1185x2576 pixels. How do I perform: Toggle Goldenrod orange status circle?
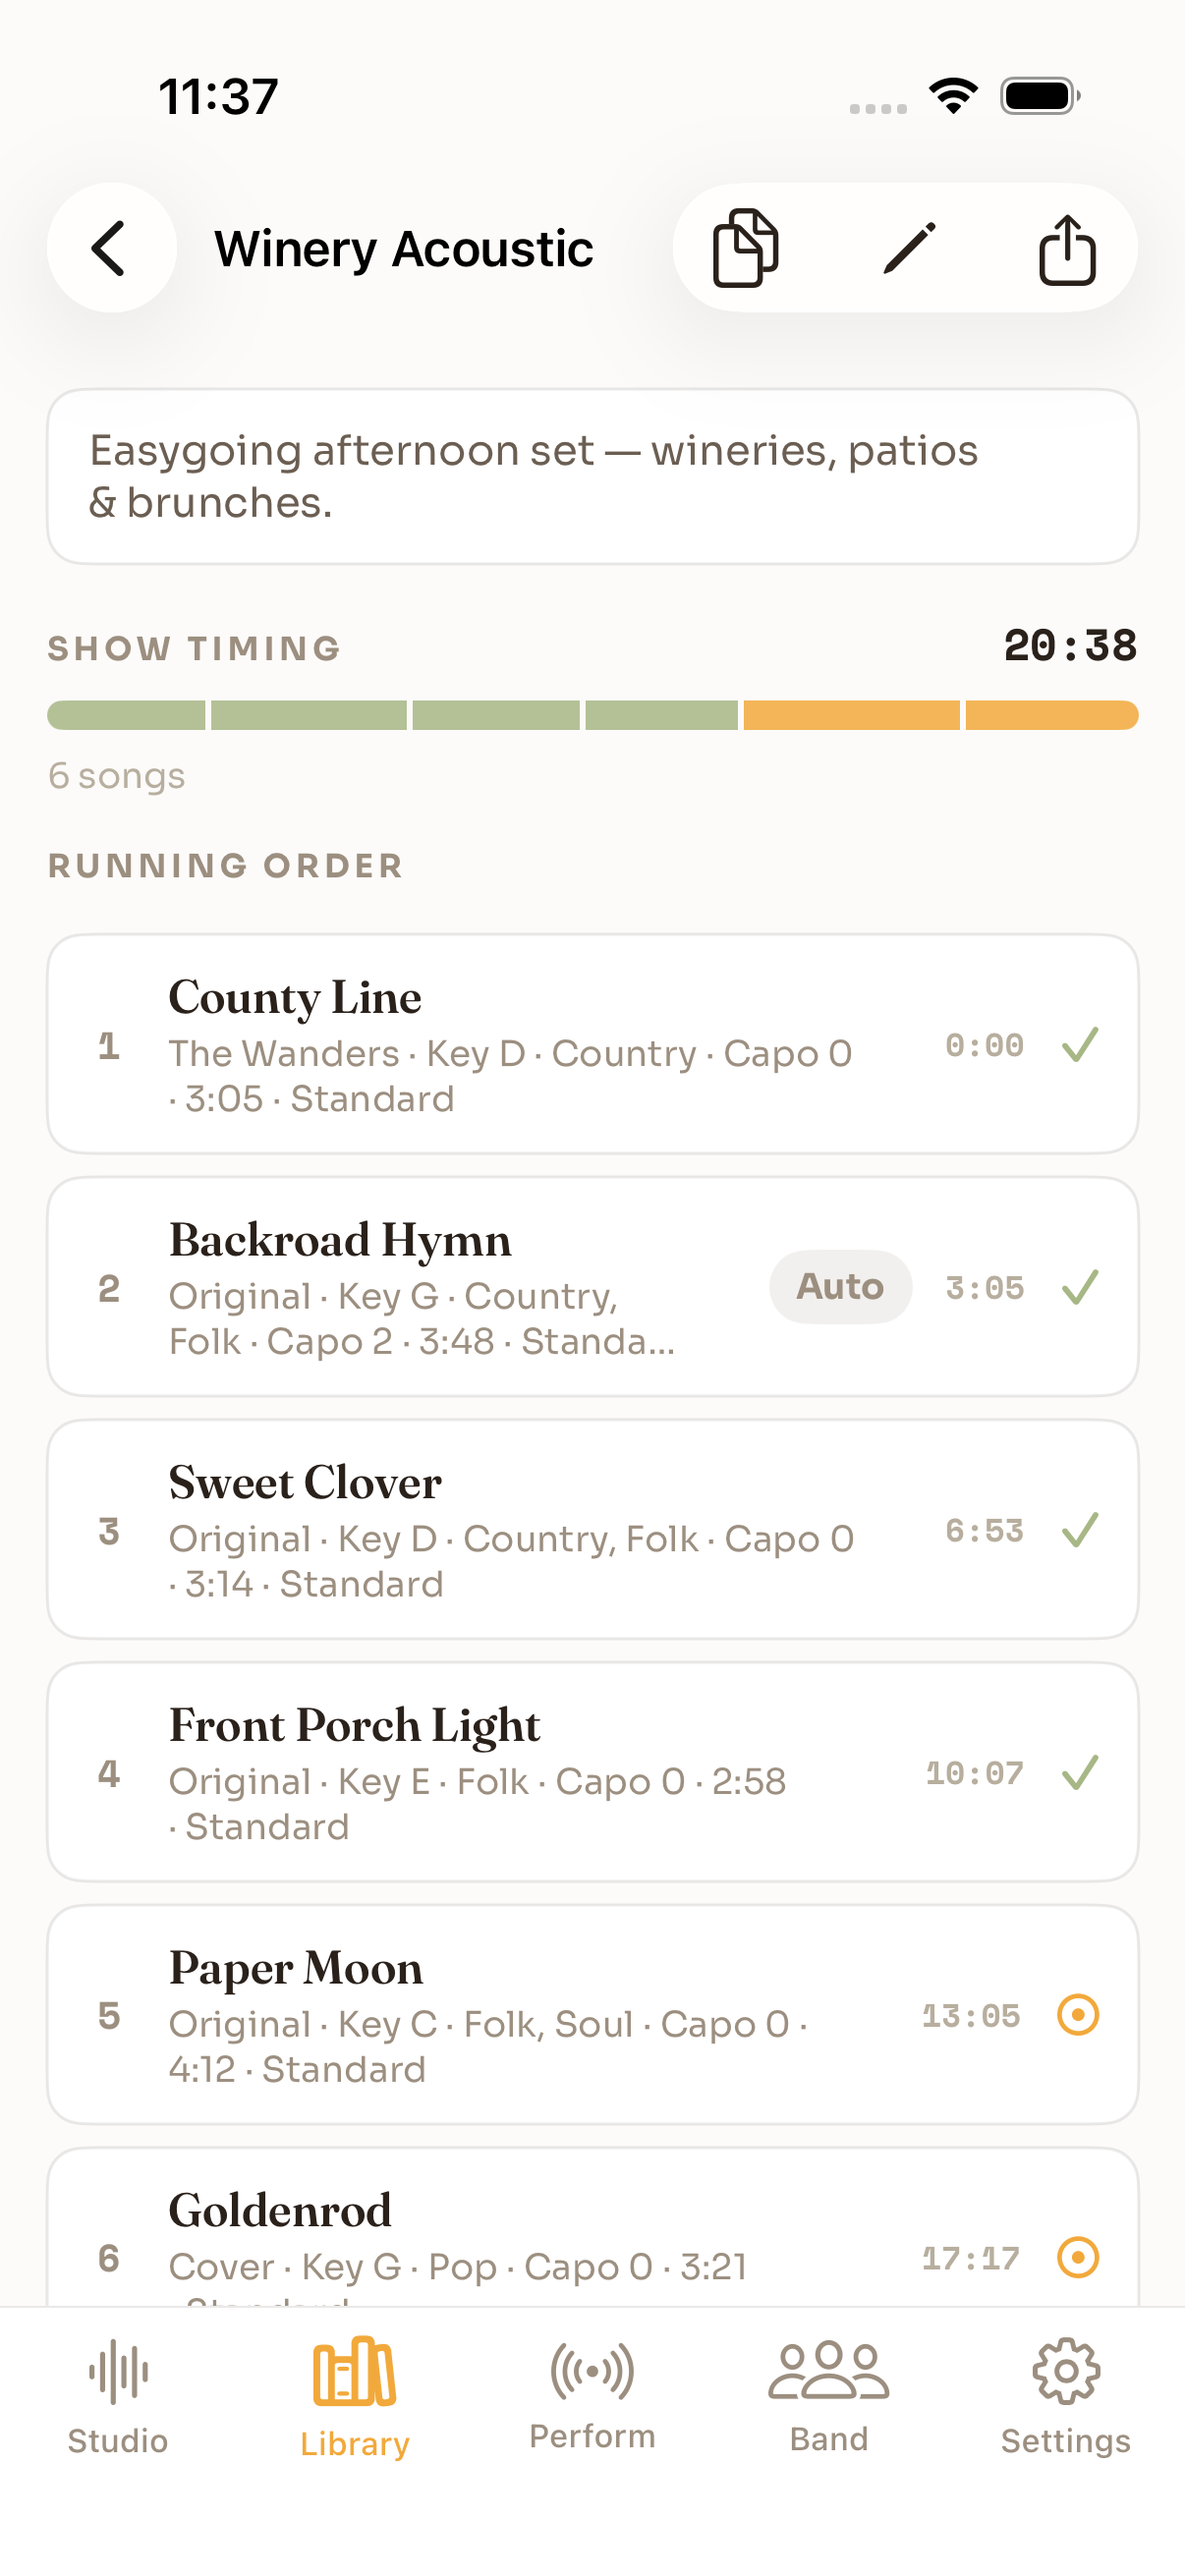tap(1078, 2257)
